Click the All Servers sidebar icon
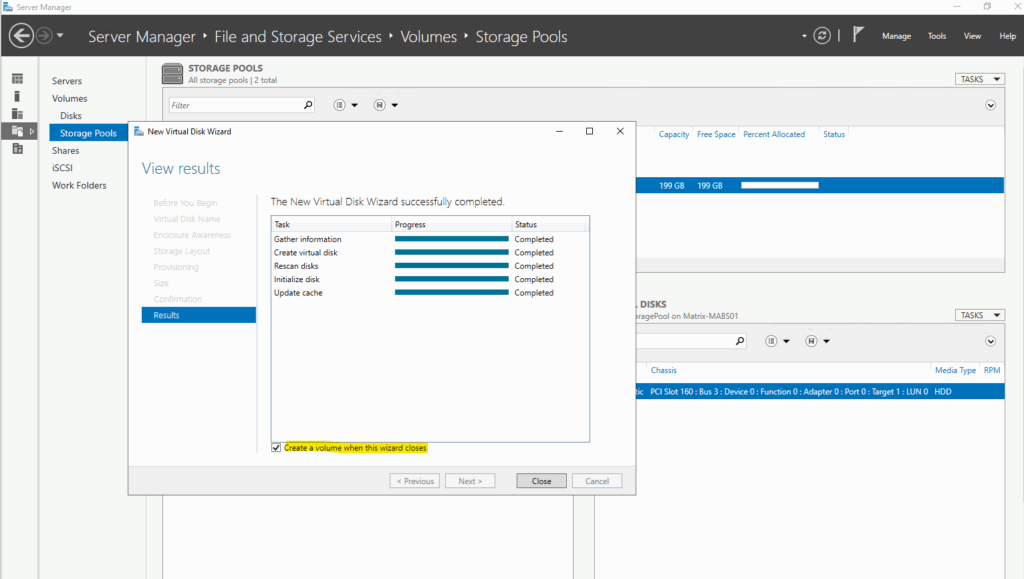The image size is (1024, 579). click(x=18, y=114)
